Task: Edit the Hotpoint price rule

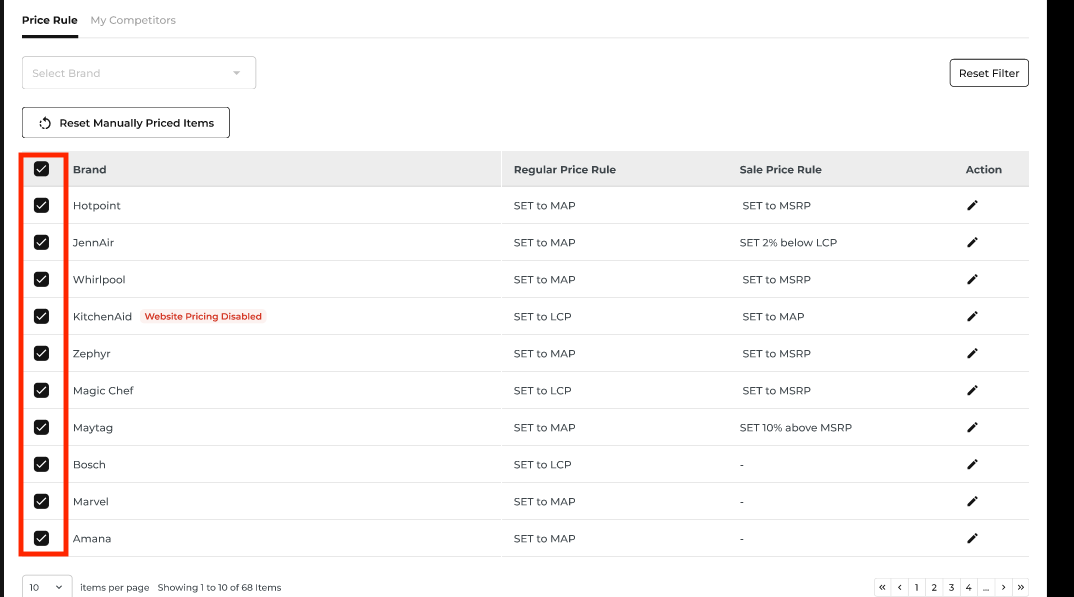Action: pyautogui.click(x=972, y=205)
